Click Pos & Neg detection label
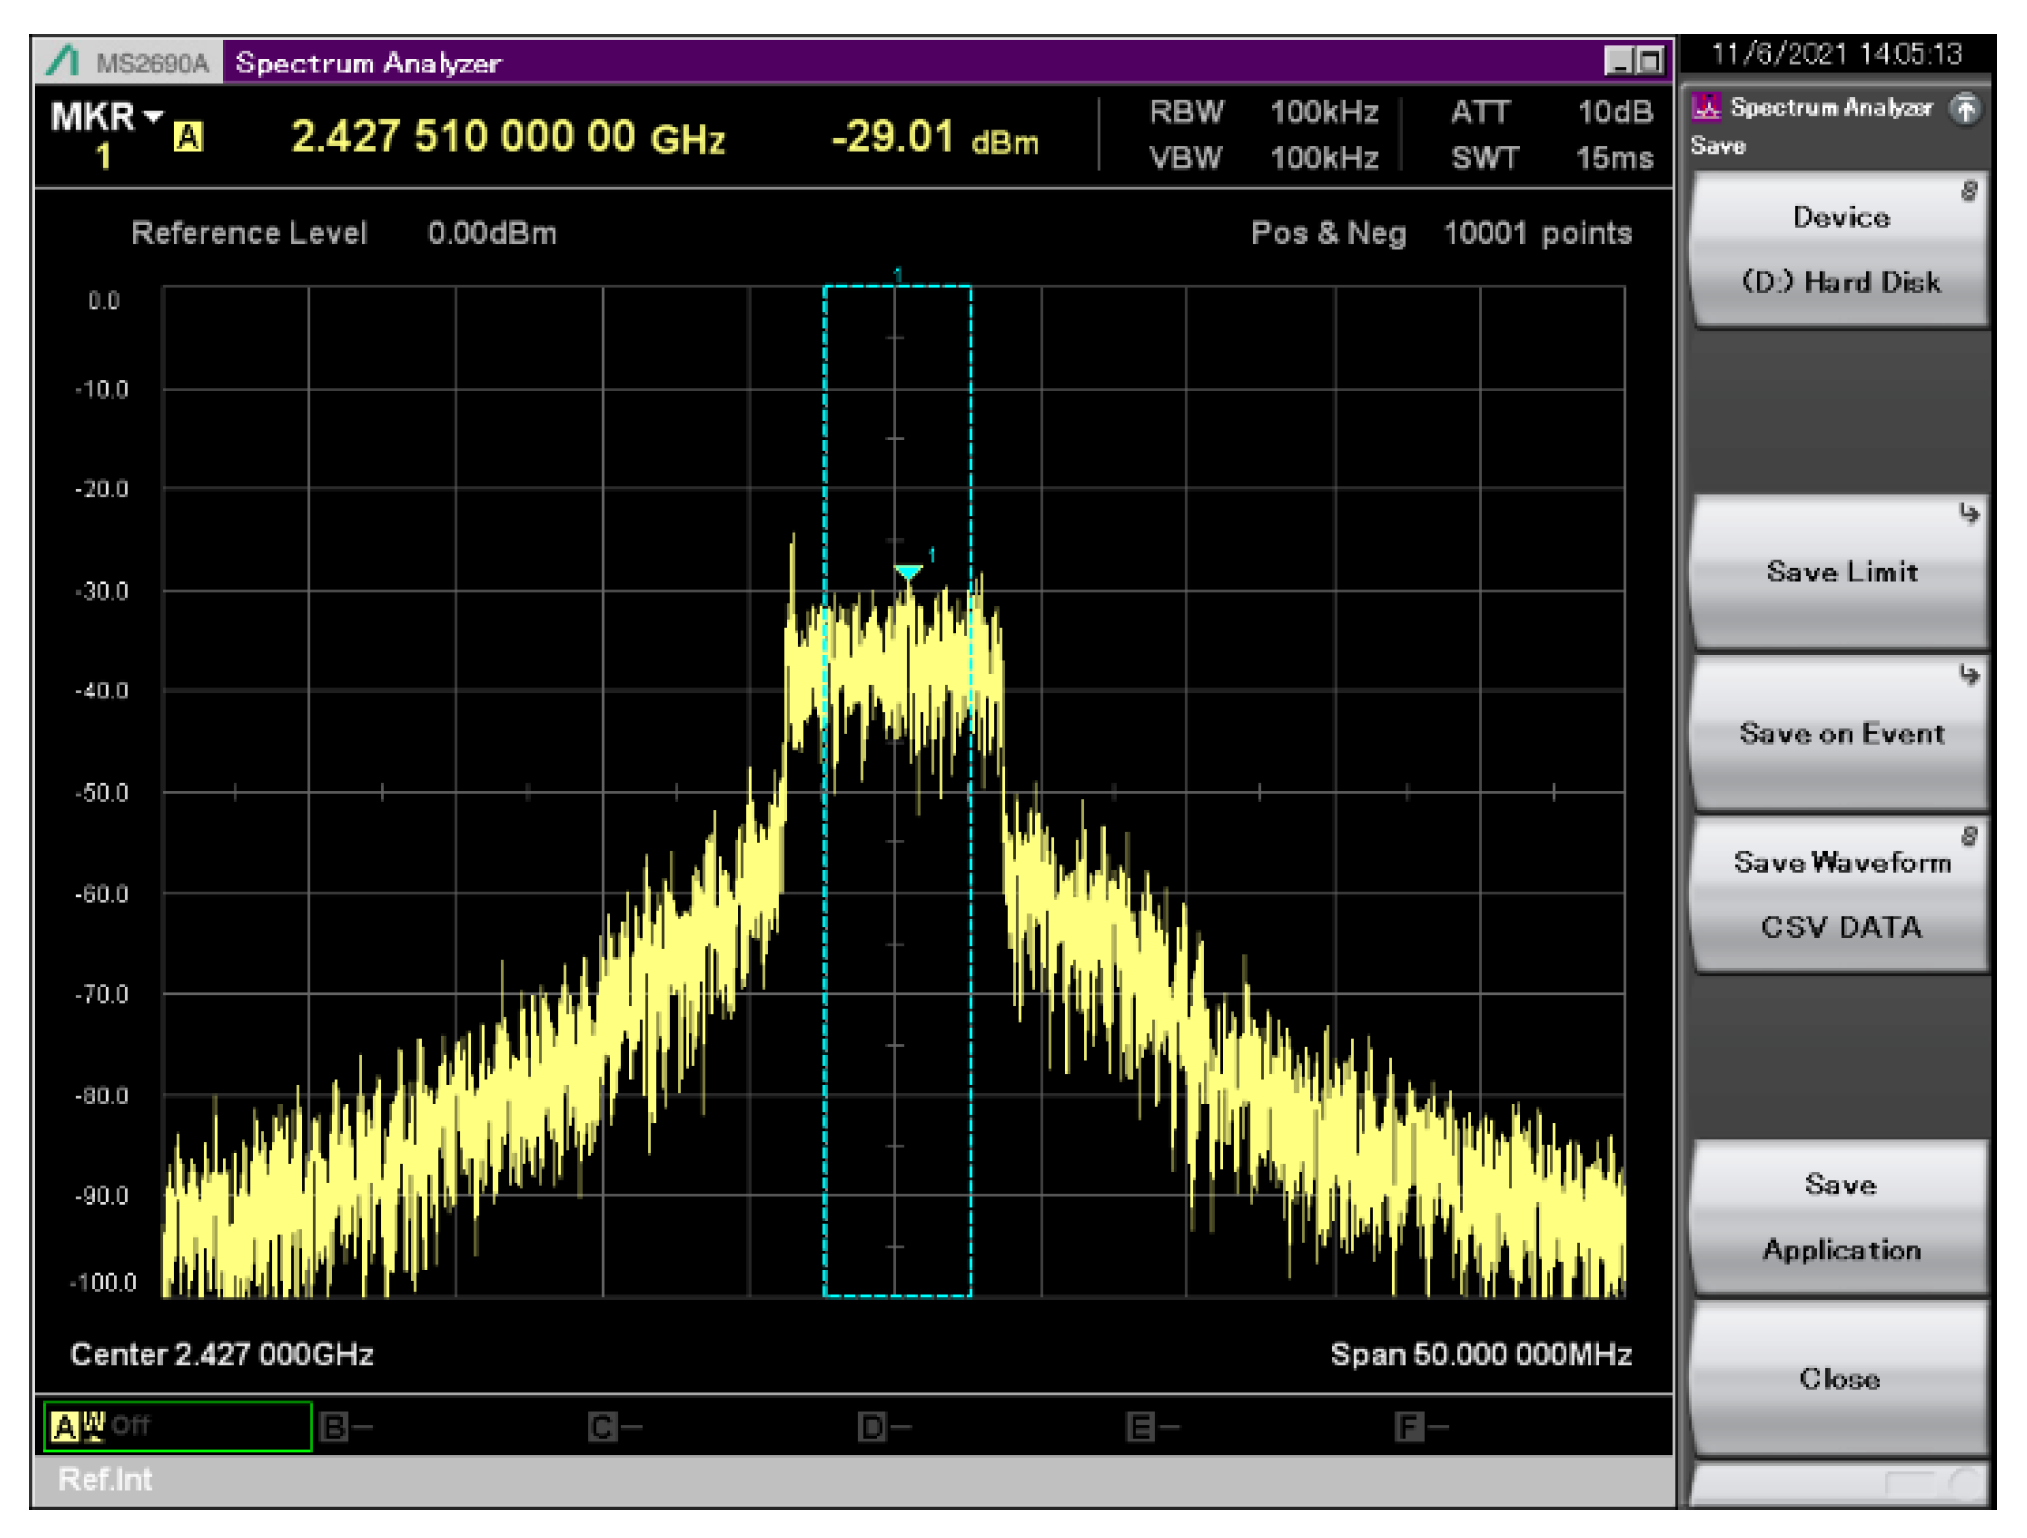Image resolution: width=2027 pixels, height=1538 pixels. [1328, 233]
